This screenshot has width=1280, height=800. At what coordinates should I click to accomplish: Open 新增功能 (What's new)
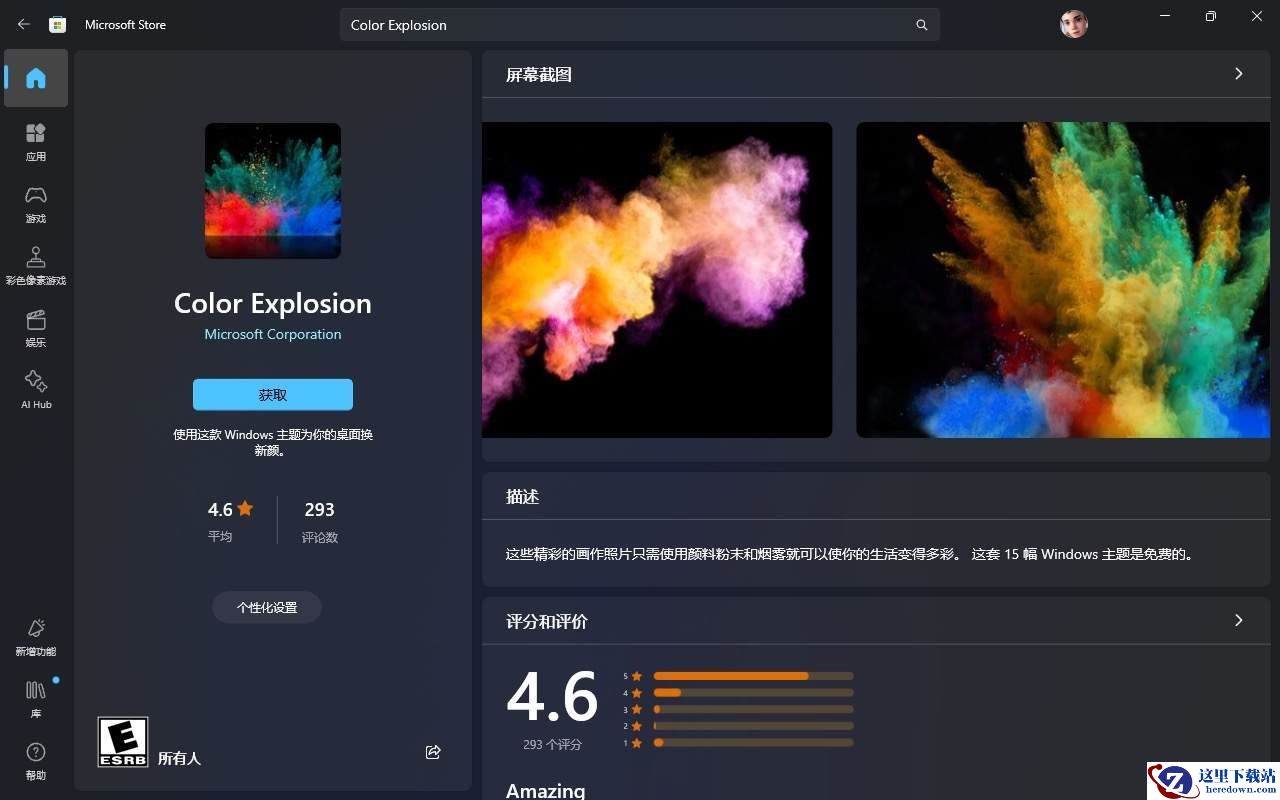[x=36, y=637]
